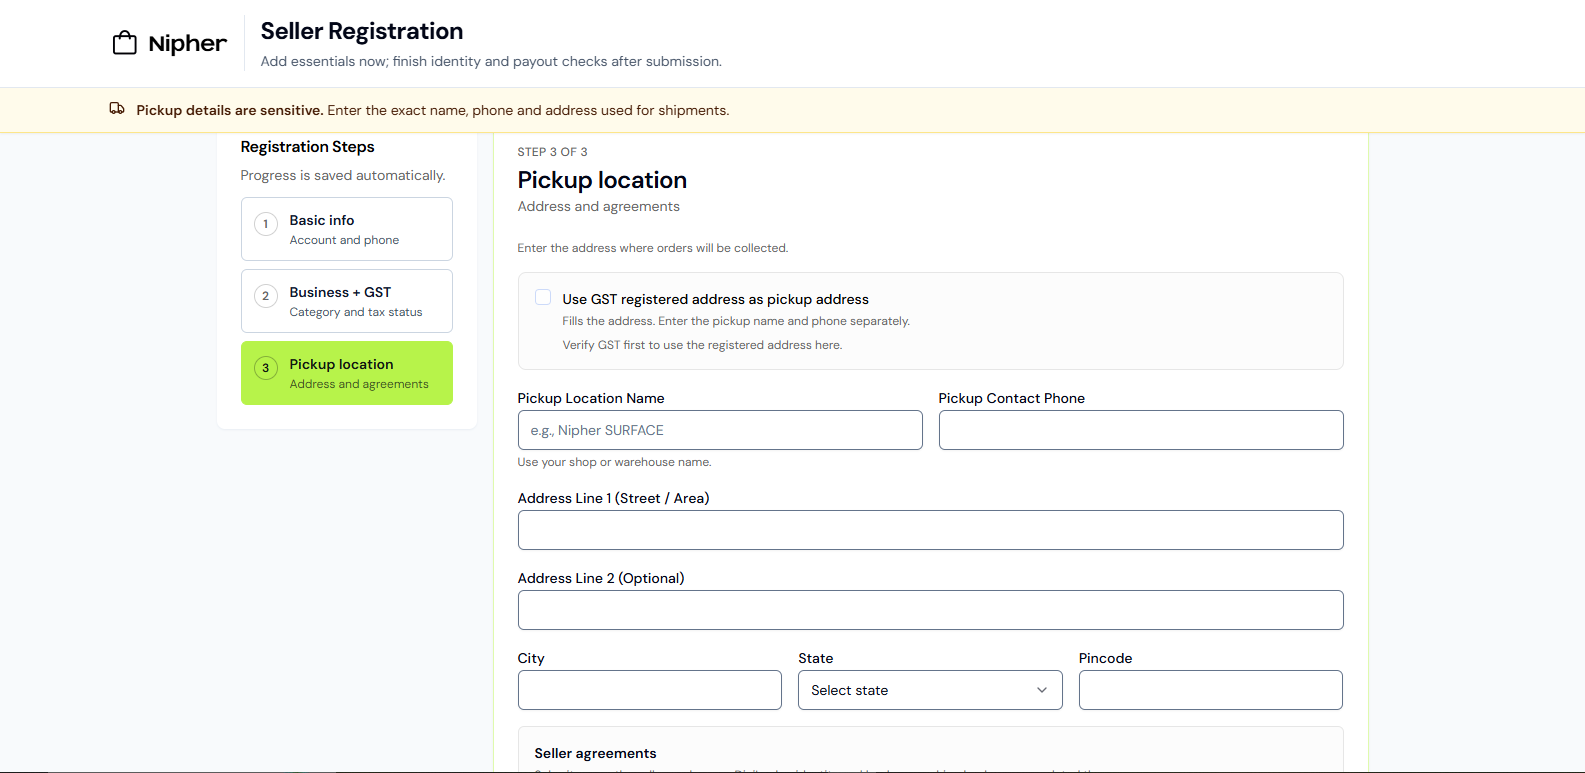Click "Enter the address where orders will be collected."

tap(653, 248)
